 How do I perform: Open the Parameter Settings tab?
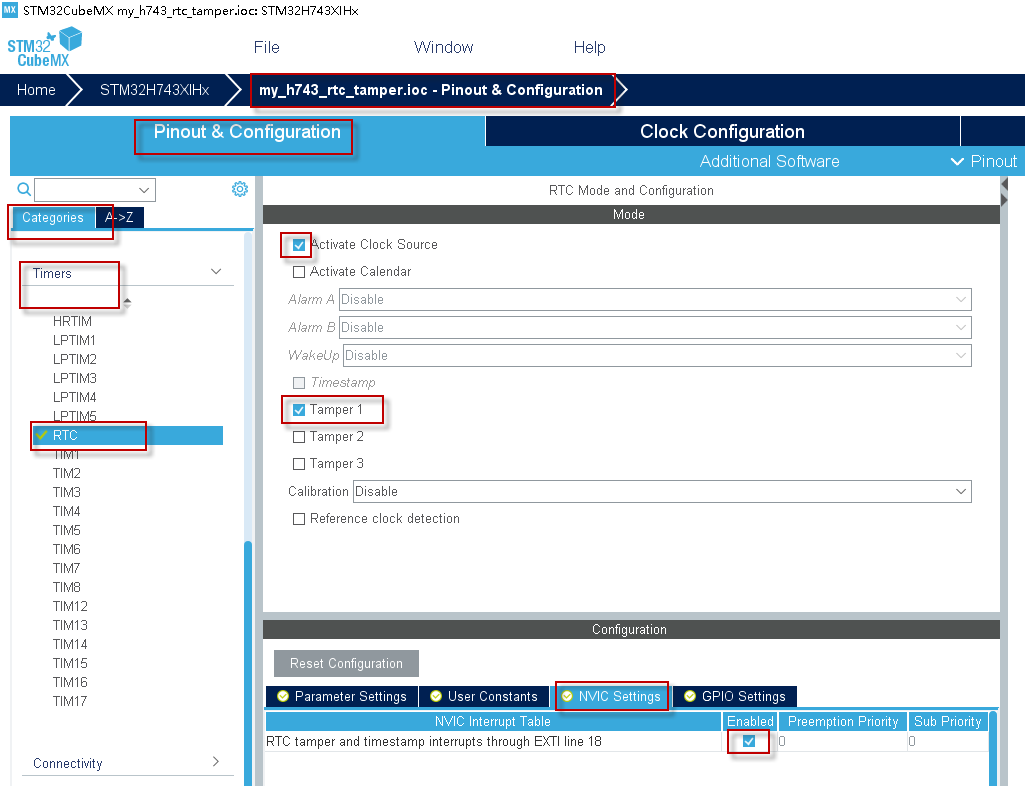point(342,696)
